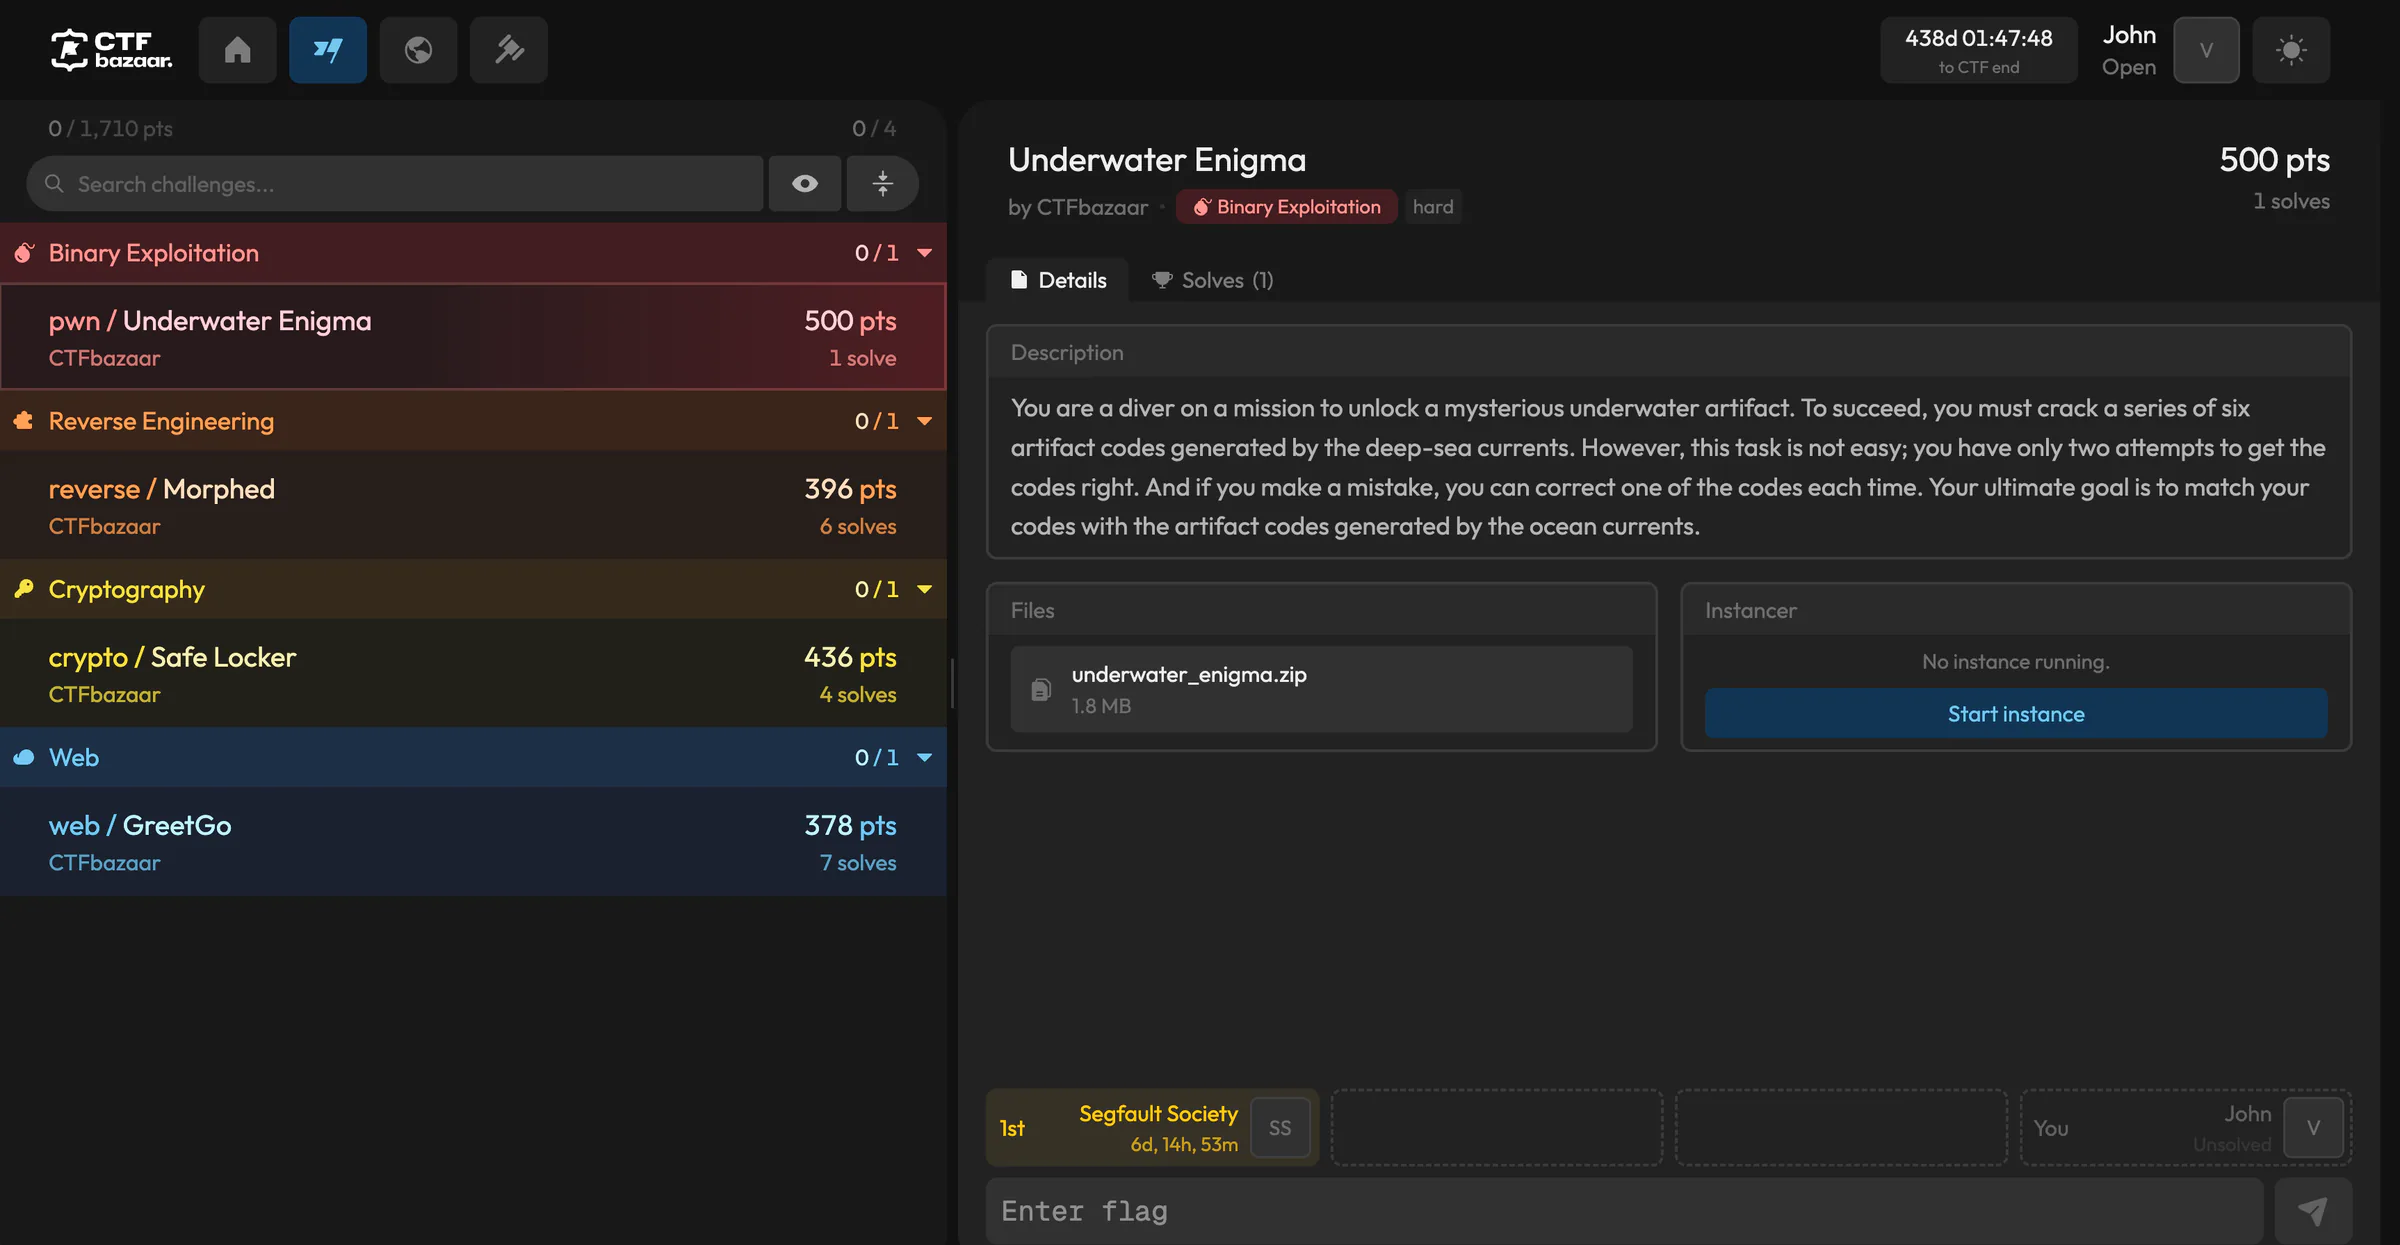Focus the Search challenges field
2400x1245 pixels.
coord(395,183)
